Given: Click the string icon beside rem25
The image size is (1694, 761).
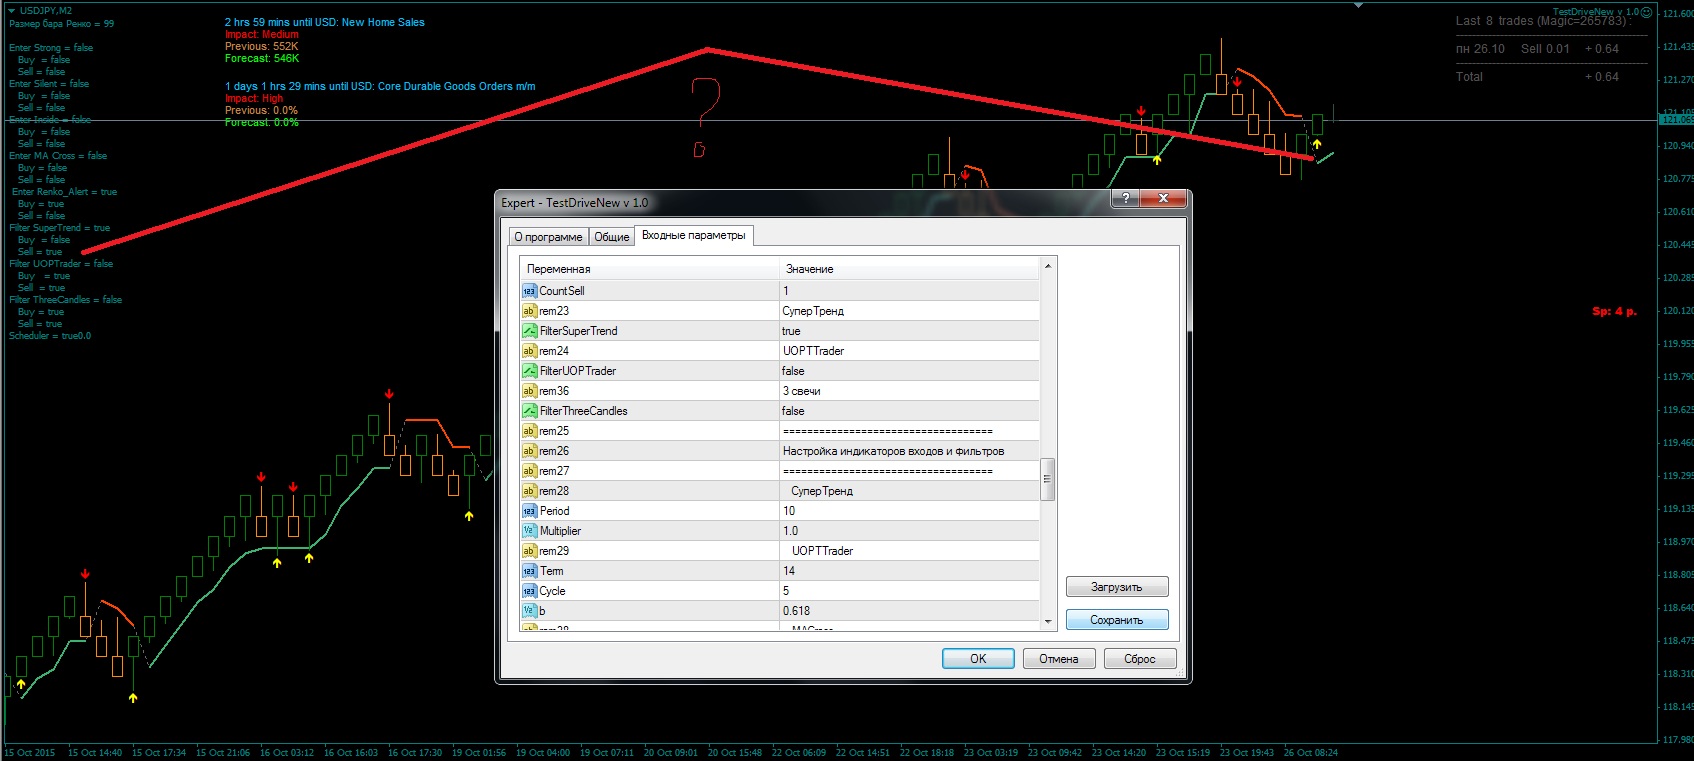Looking at the screenshot, I should point(529,431).
